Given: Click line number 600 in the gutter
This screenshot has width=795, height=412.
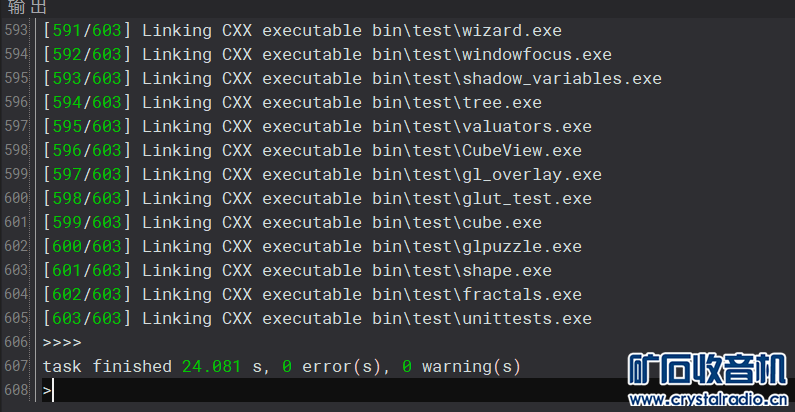Looking at the screenshot, I should [16, 199].
